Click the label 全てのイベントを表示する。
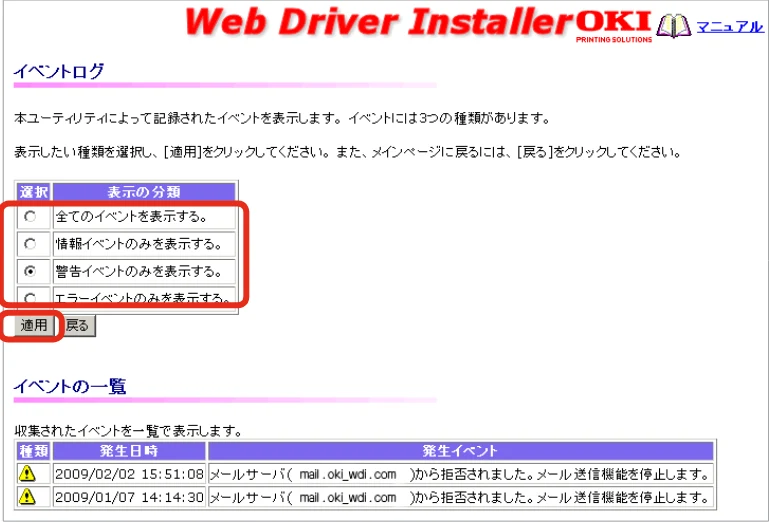769x522 pixels. 131,216
